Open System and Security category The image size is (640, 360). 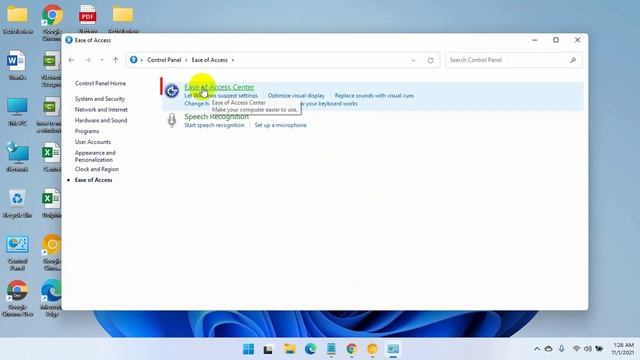pos(100,99)
